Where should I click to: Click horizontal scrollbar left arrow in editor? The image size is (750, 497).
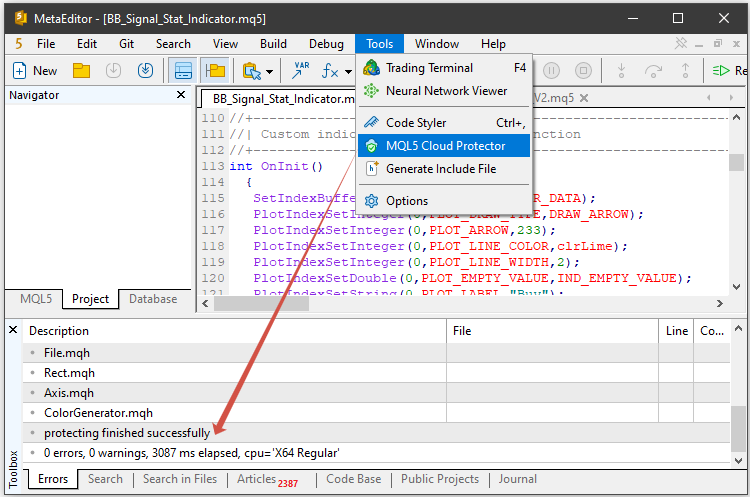[205, 304]
